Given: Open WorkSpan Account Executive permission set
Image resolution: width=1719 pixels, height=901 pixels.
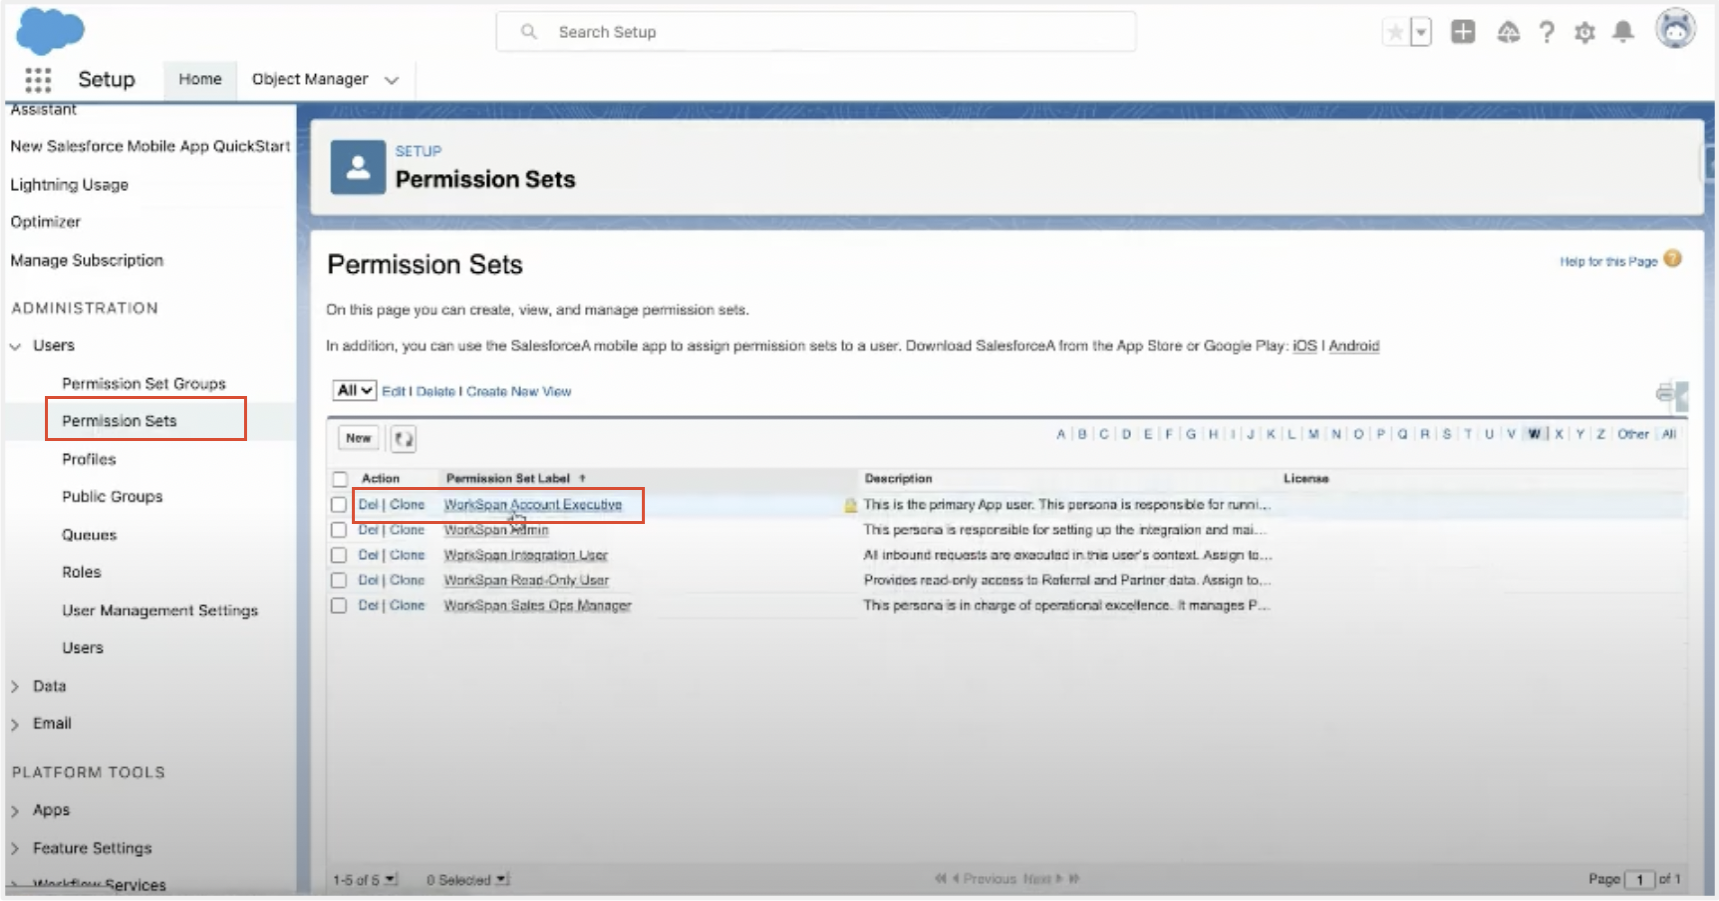Looking at the screenshot, I should point(533,505).
